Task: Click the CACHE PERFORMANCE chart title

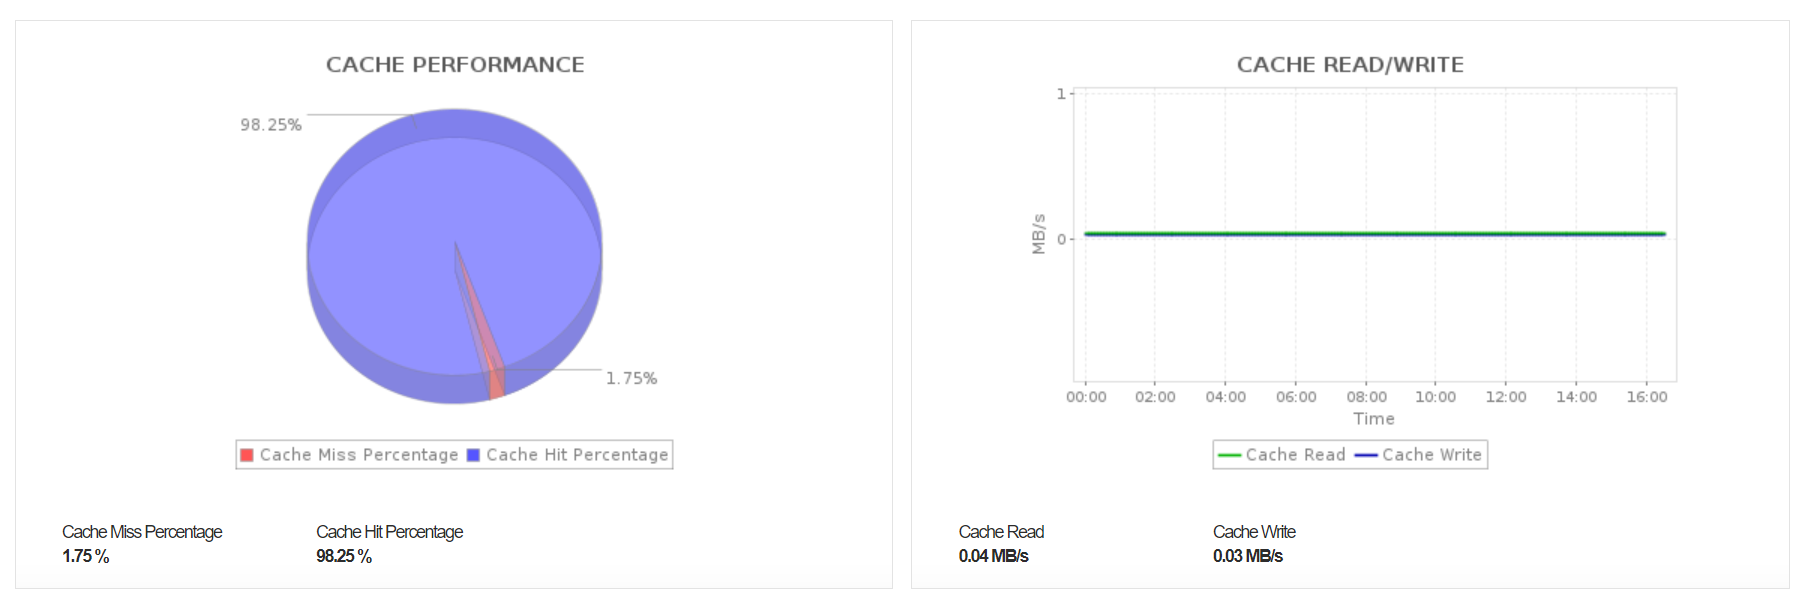Action: pos(455,65)
